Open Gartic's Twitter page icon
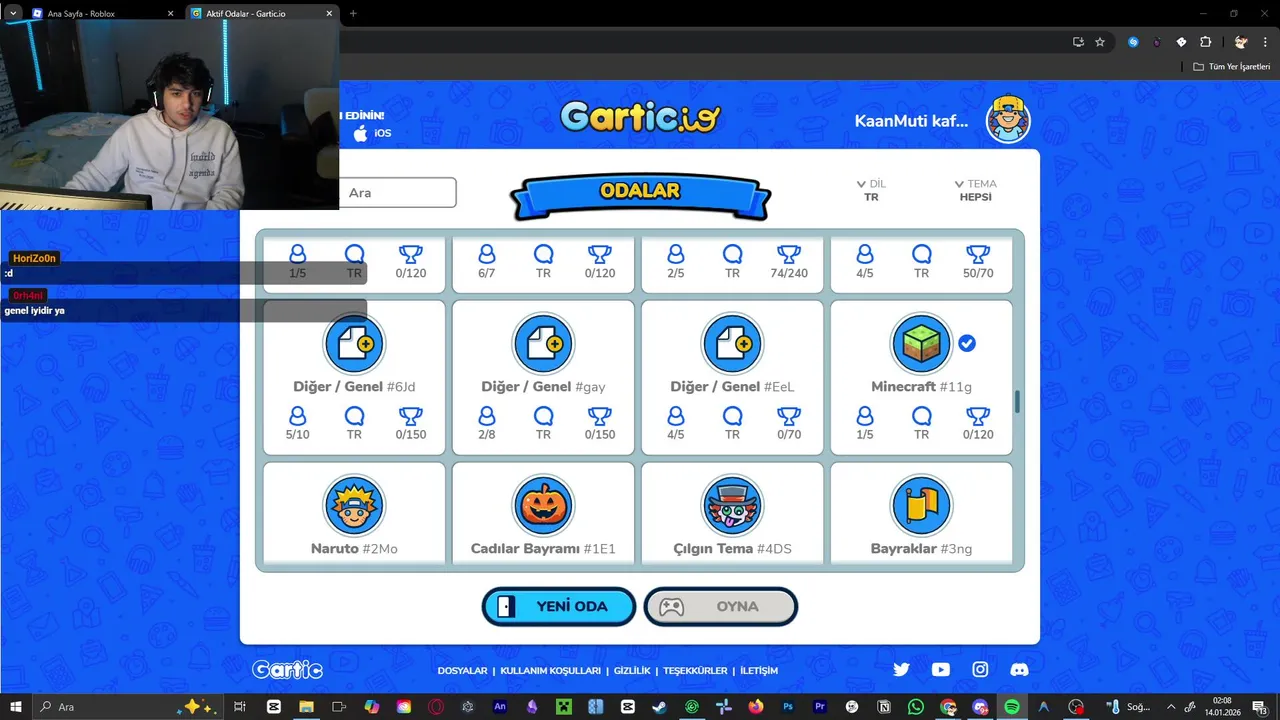This screenshot has height=720, width=1280. click(901, 670)
